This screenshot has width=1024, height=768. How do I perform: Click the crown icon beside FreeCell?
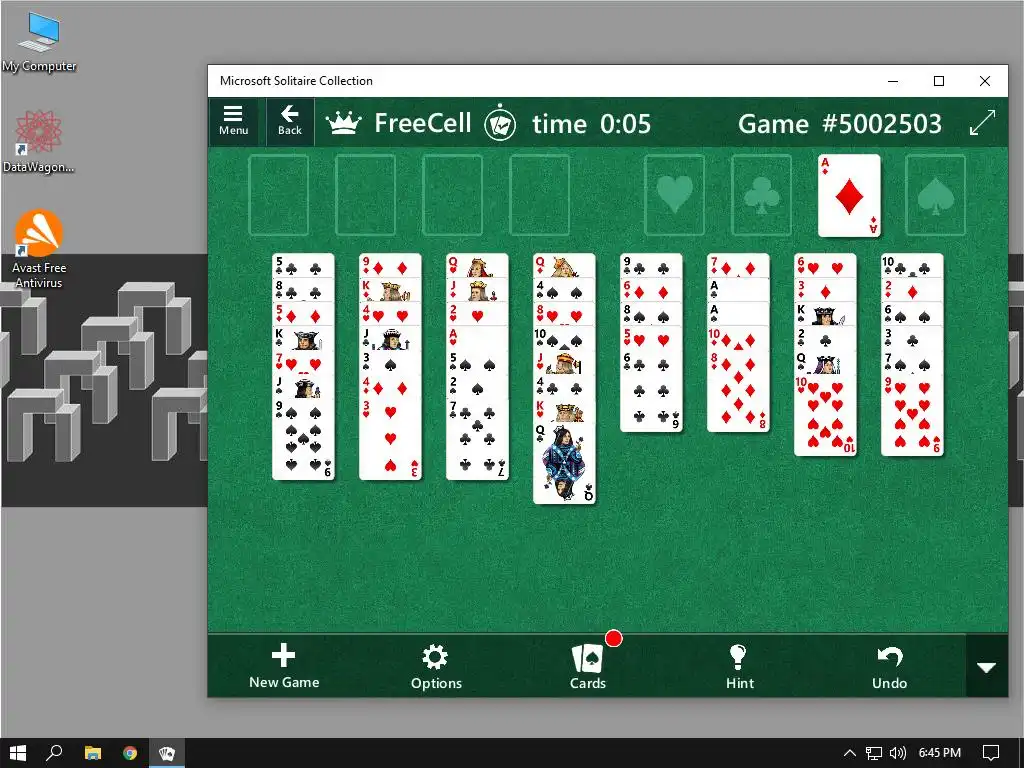tap(344, 123)
